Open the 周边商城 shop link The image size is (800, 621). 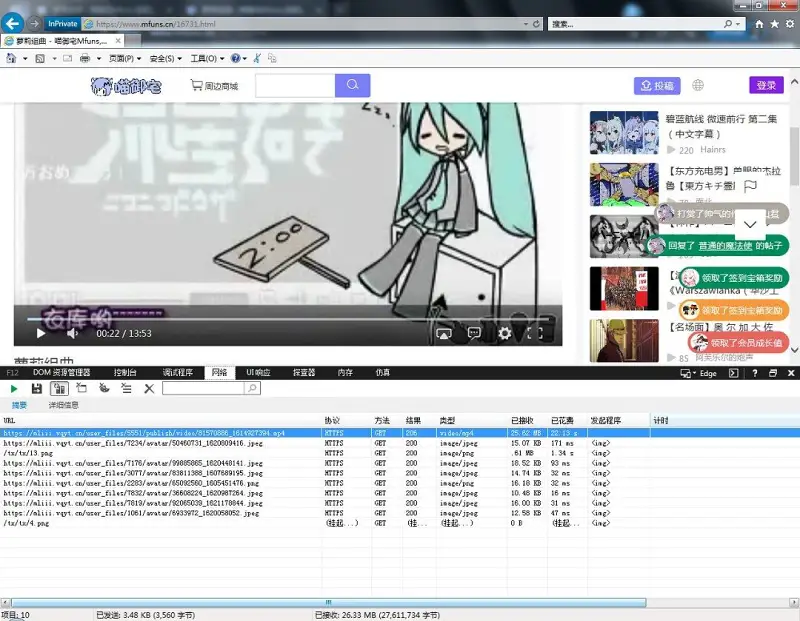(x=214, y=86)
